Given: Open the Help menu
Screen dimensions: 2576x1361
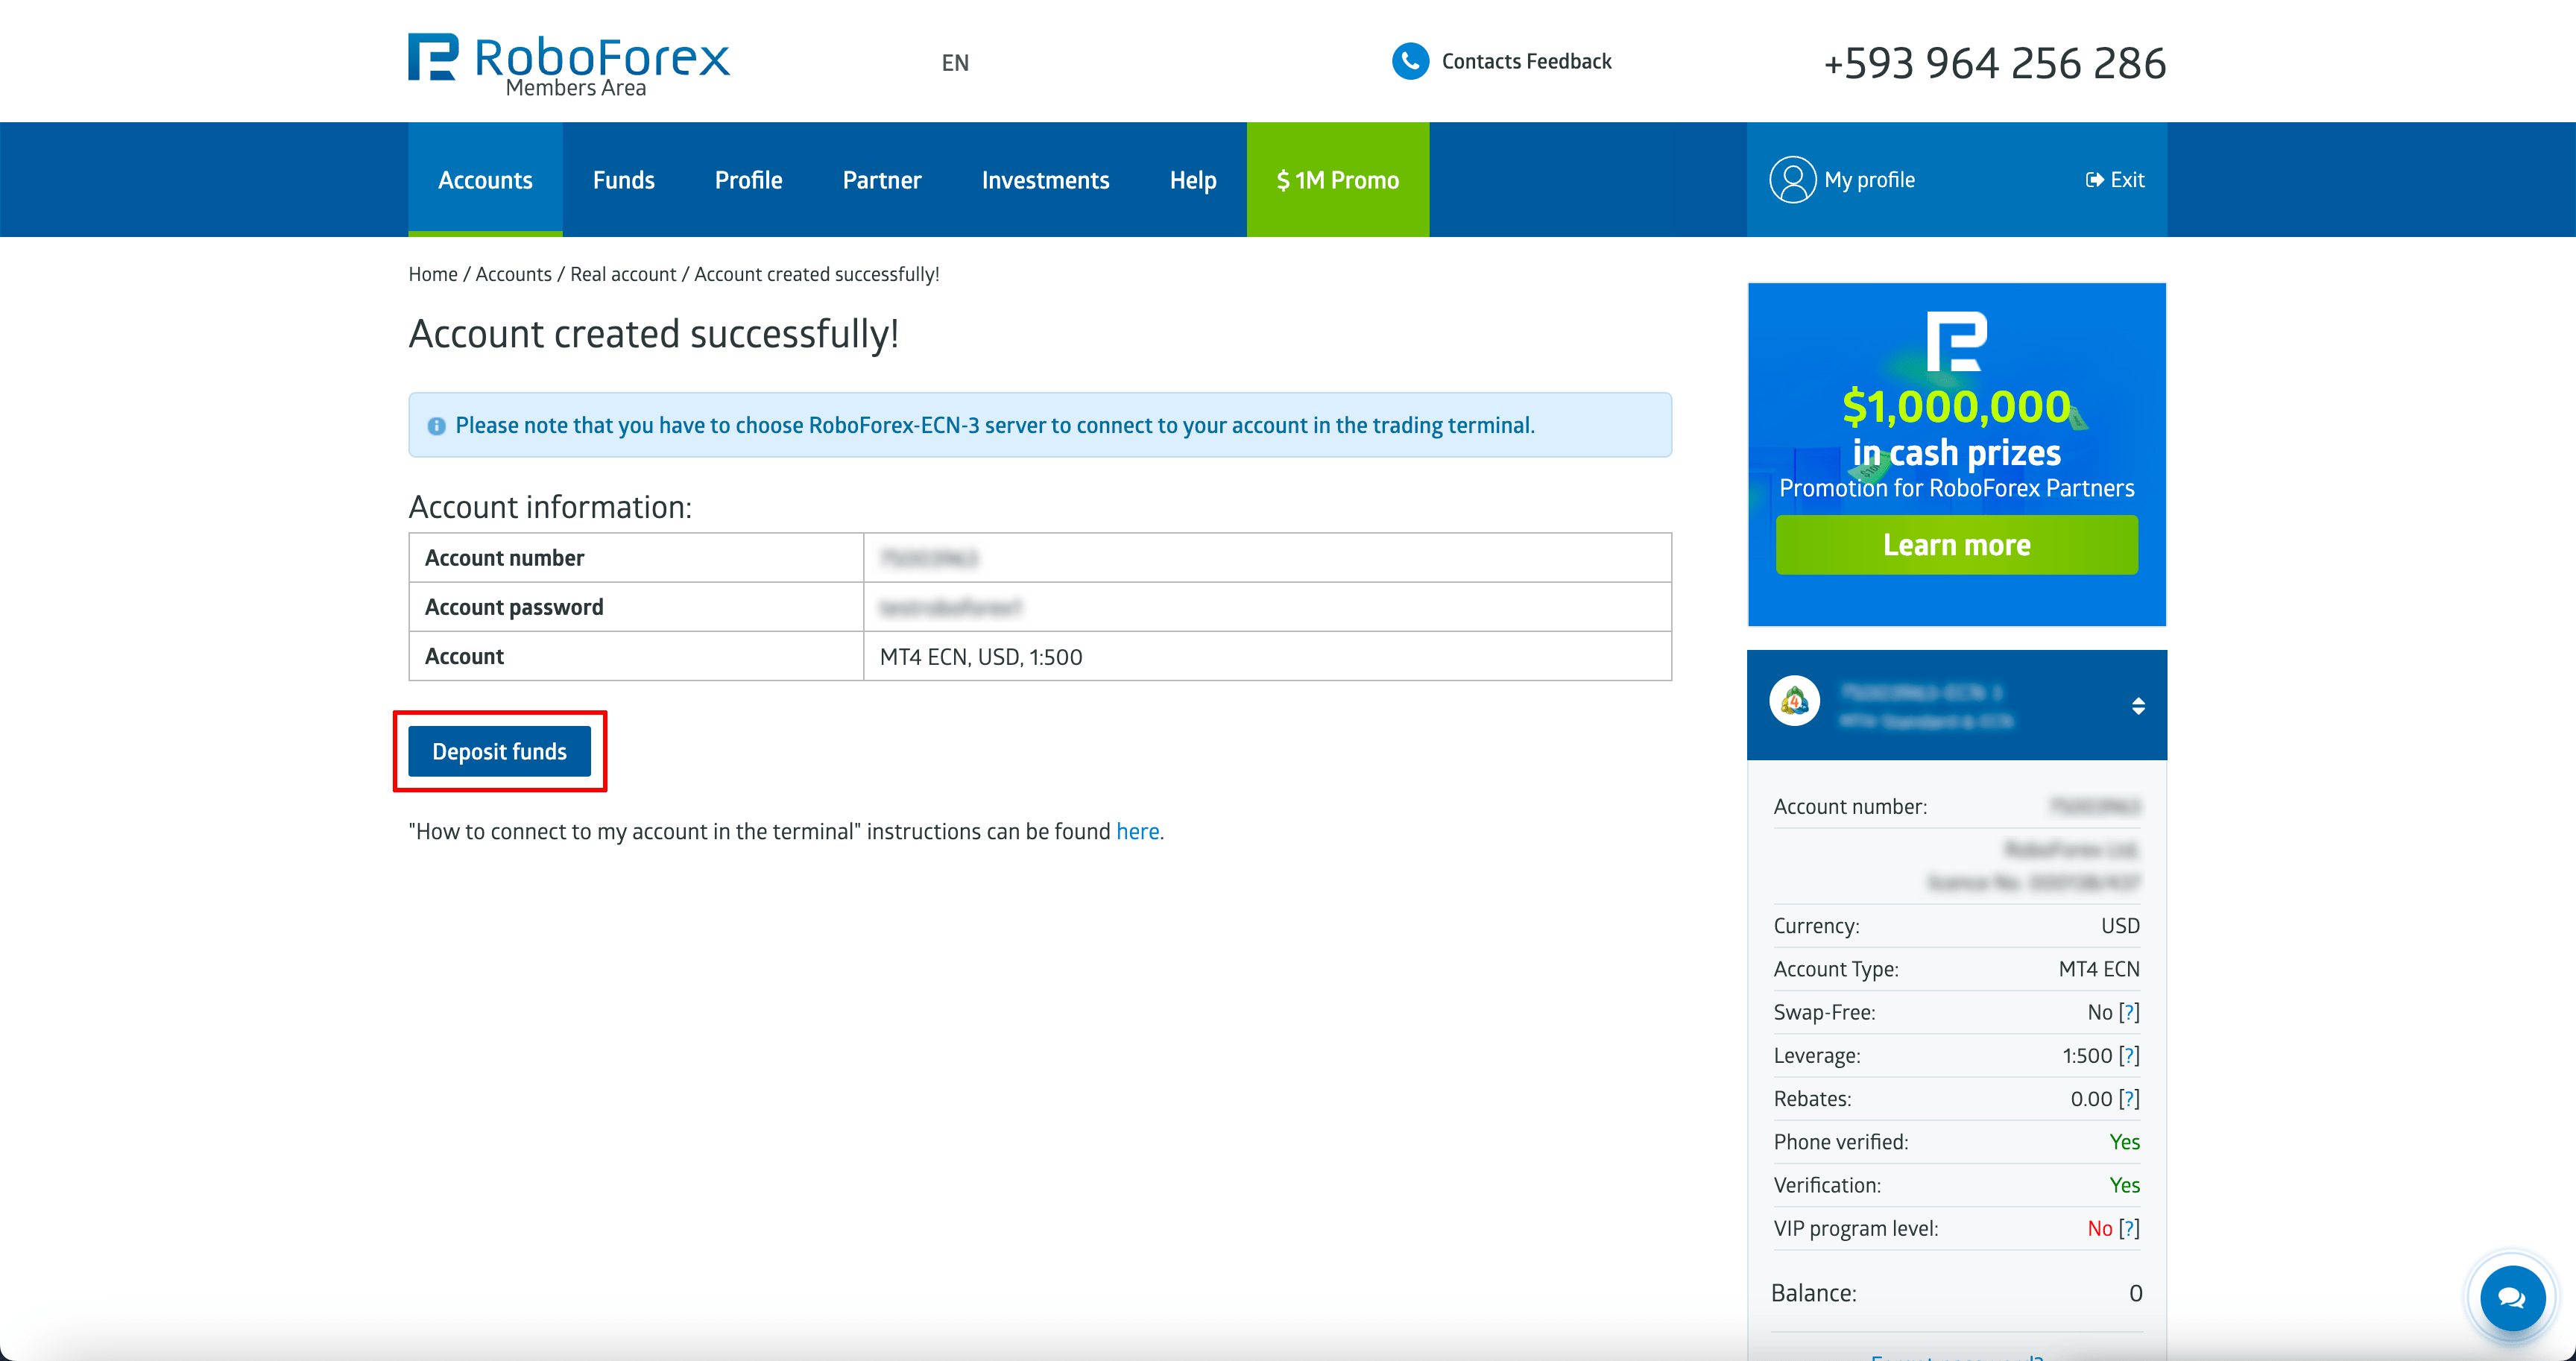Looking at the screenshot, I should point(1193,180).
